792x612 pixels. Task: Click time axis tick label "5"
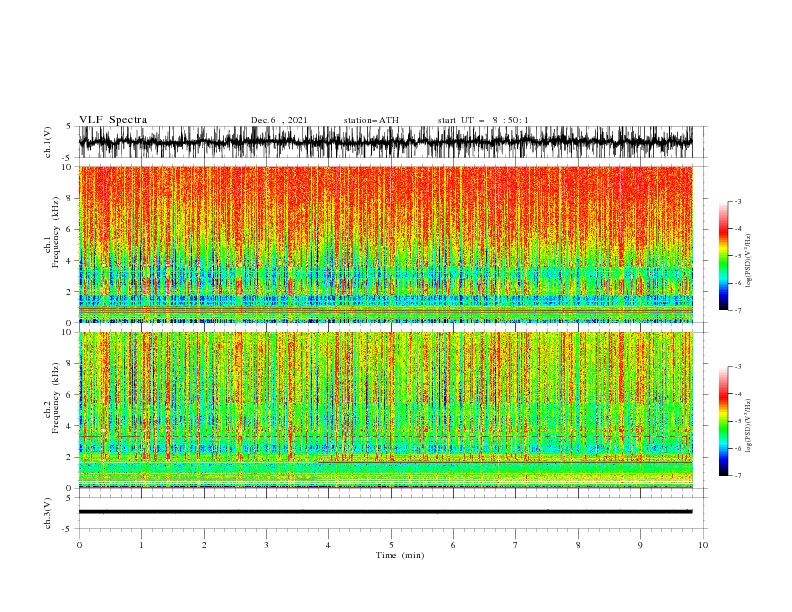pyautogui.click(x=391, y=545)
